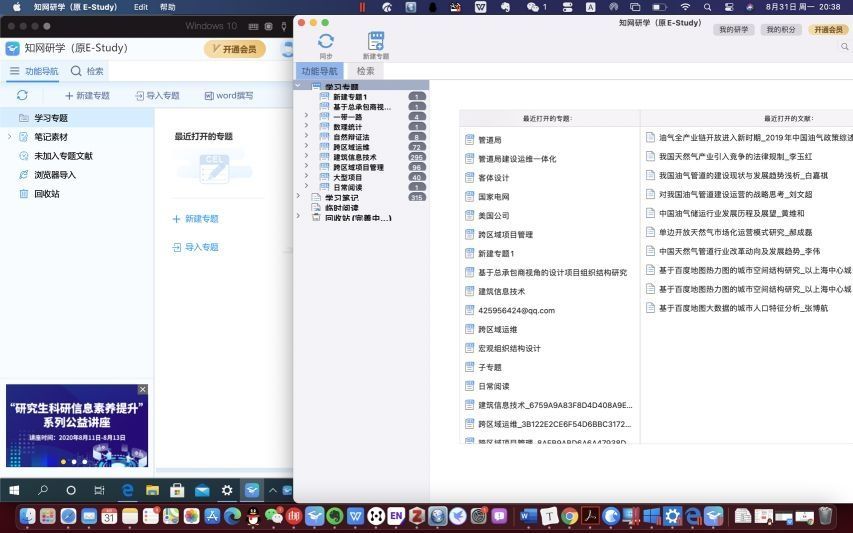The image size is (853, 533).
Task: Select 浏览器导入 in Windows sidebar
Action: 55,175
